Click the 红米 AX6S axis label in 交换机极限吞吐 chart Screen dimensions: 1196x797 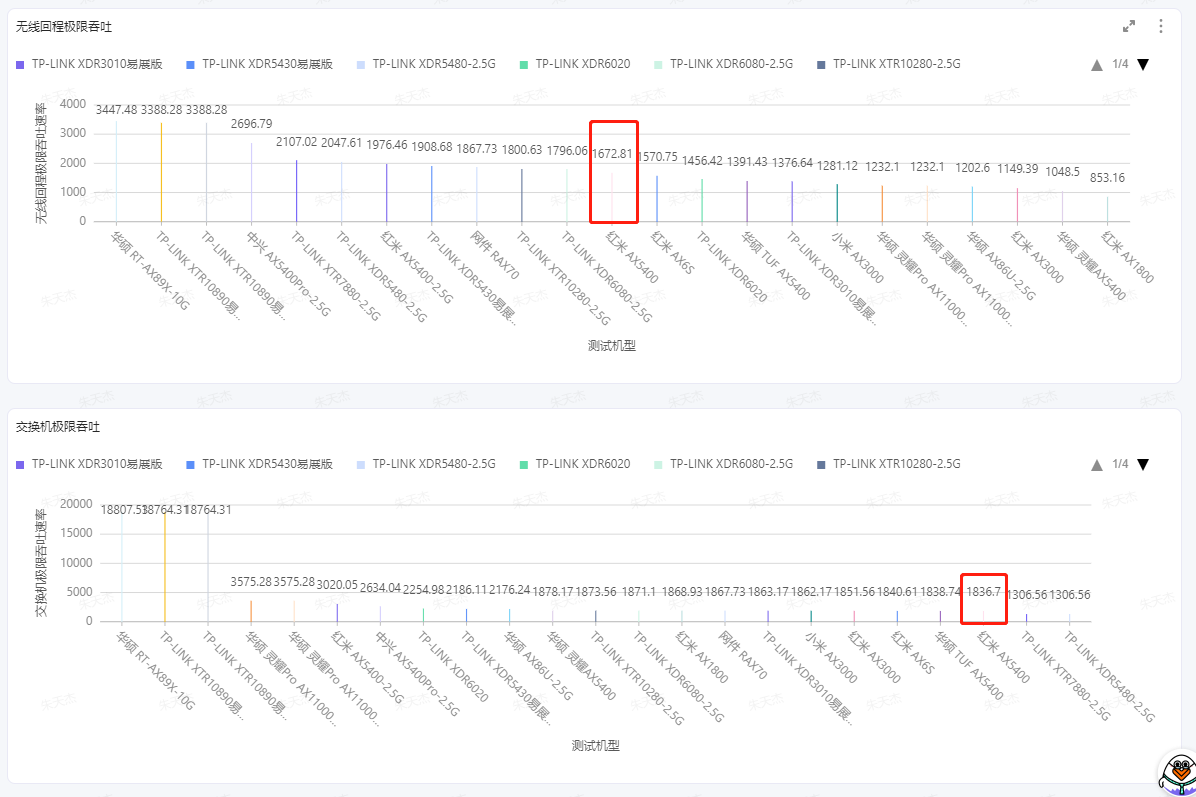click(x=912, y=652)
